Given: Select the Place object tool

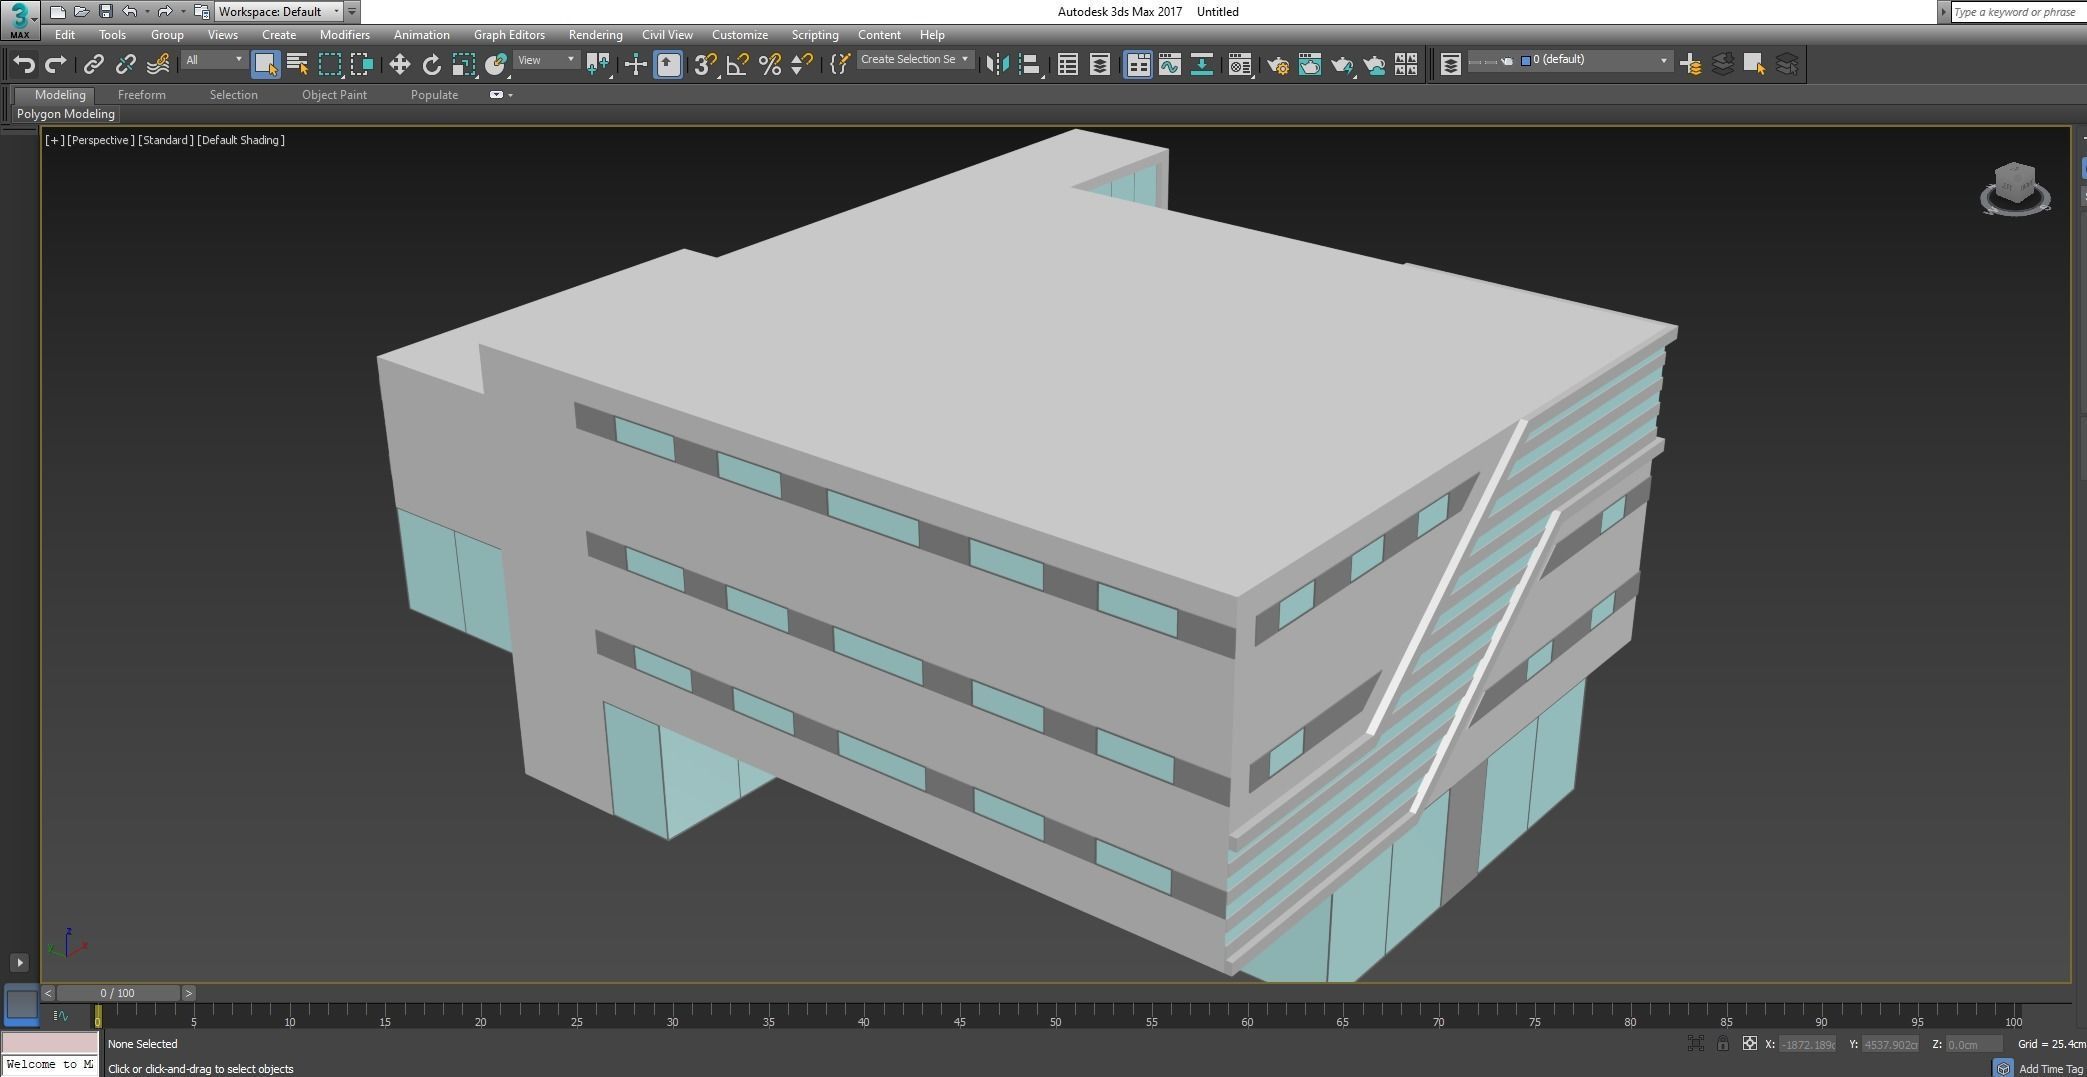Looking at the screenshot, I should coord(496,64).
